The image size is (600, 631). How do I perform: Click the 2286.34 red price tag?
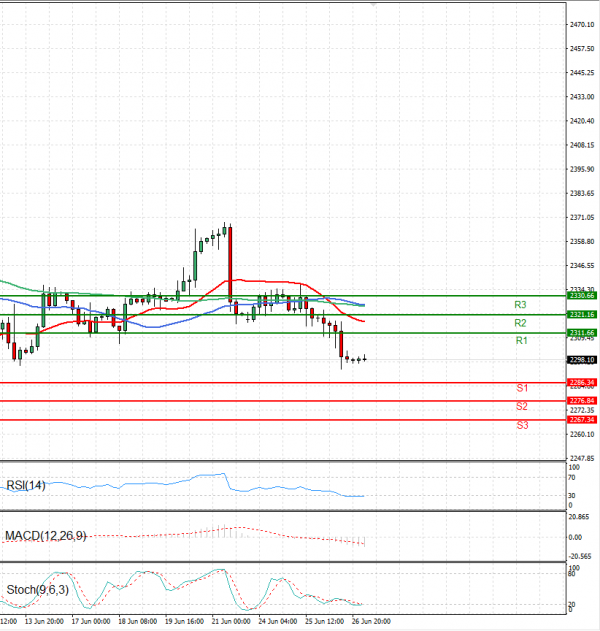582,382
